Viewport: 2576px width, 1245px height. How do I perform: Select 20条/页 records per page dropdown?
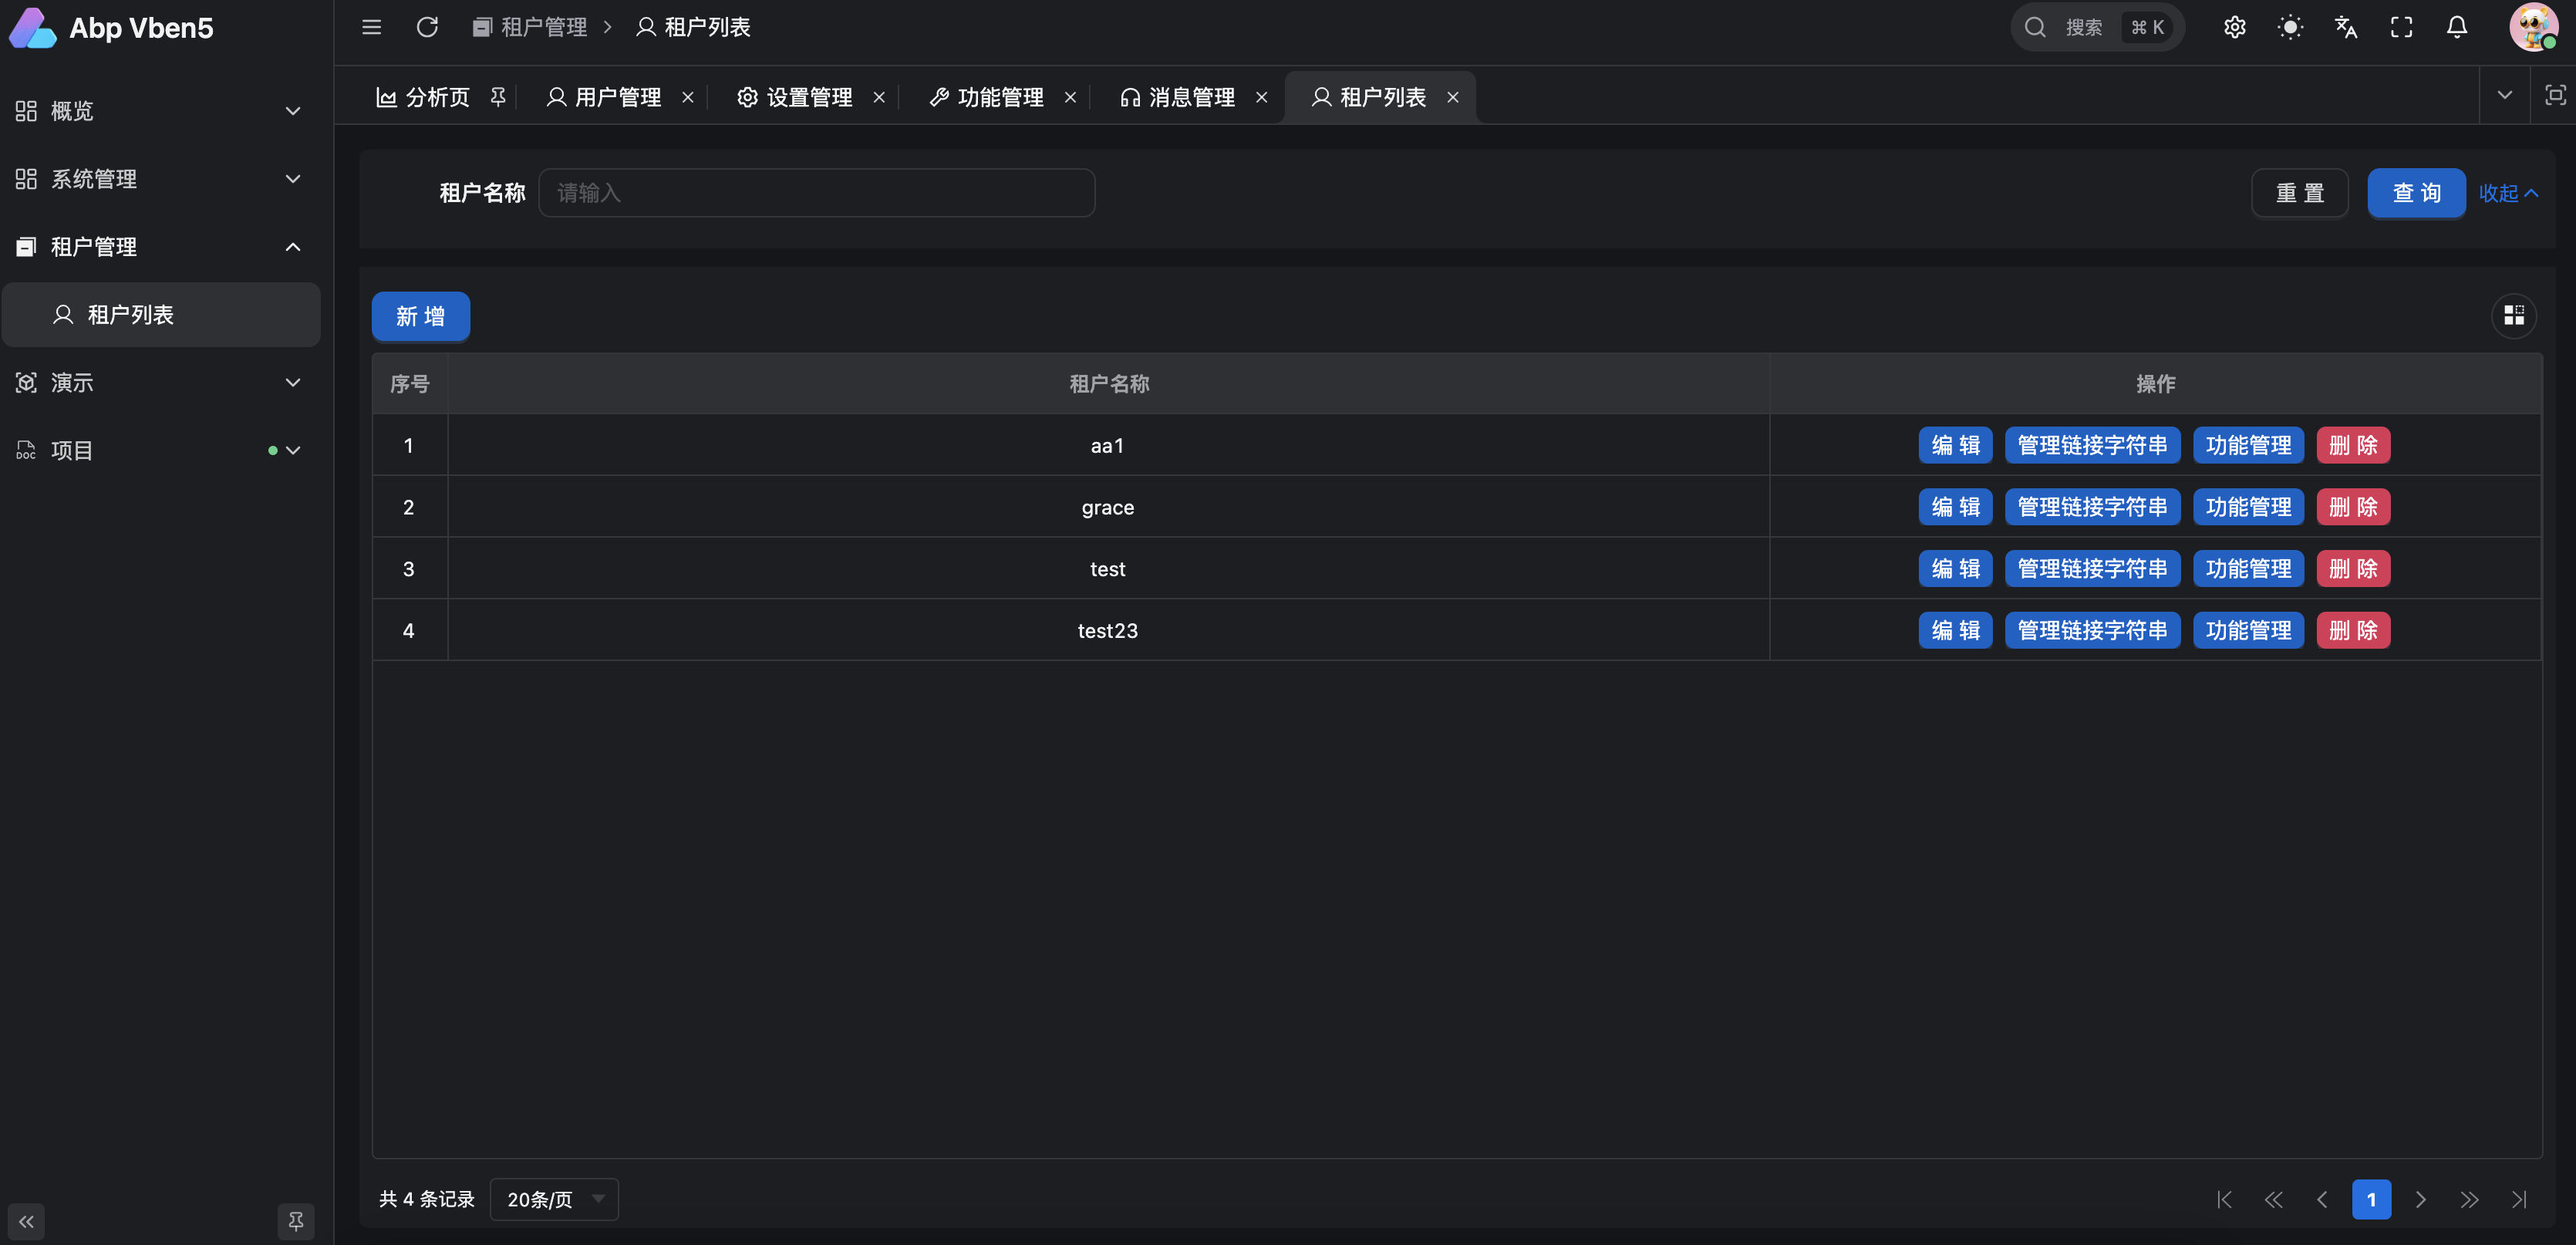coord(552,1199)
